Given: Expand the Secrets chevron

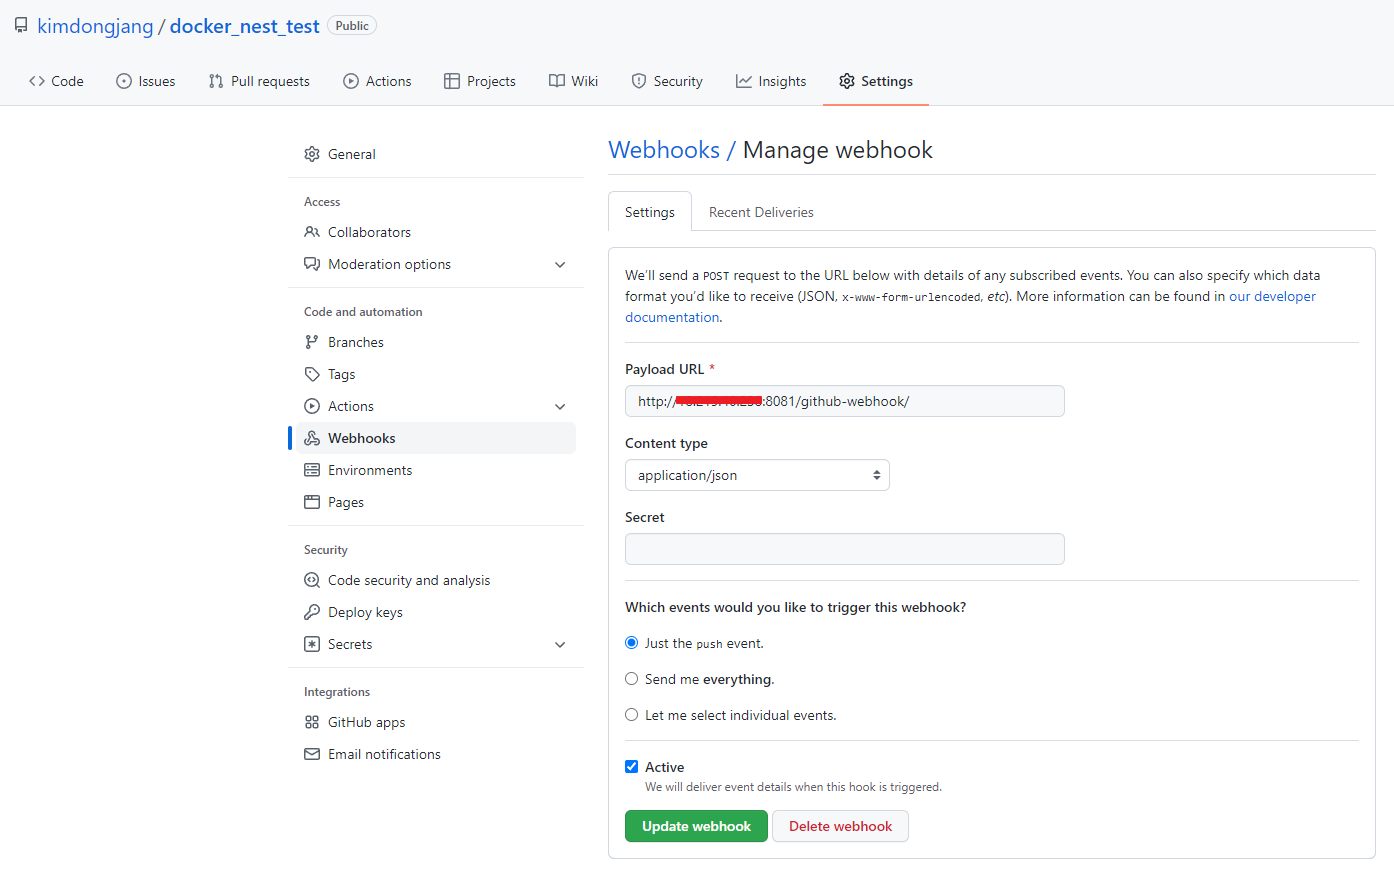Looking at the screenshot, I should pyautogui.click(x=560, y=645).
